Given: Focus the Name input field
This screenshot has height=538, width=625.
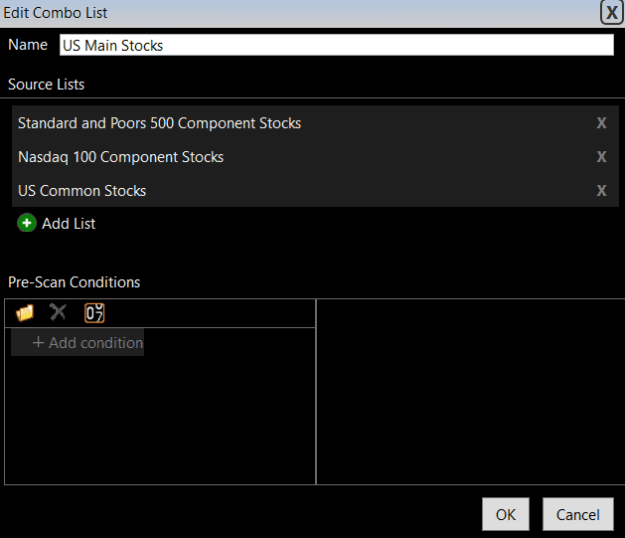Looking at the screenshot, I should [336, 45].
